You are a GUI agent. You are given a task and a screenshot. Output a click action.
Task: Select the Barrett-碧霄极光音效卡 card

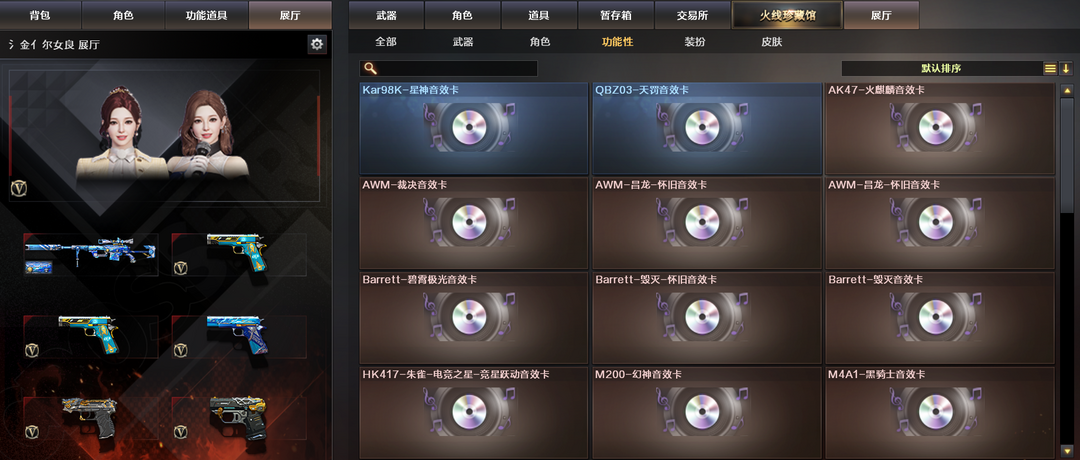(x=474, y=317)
